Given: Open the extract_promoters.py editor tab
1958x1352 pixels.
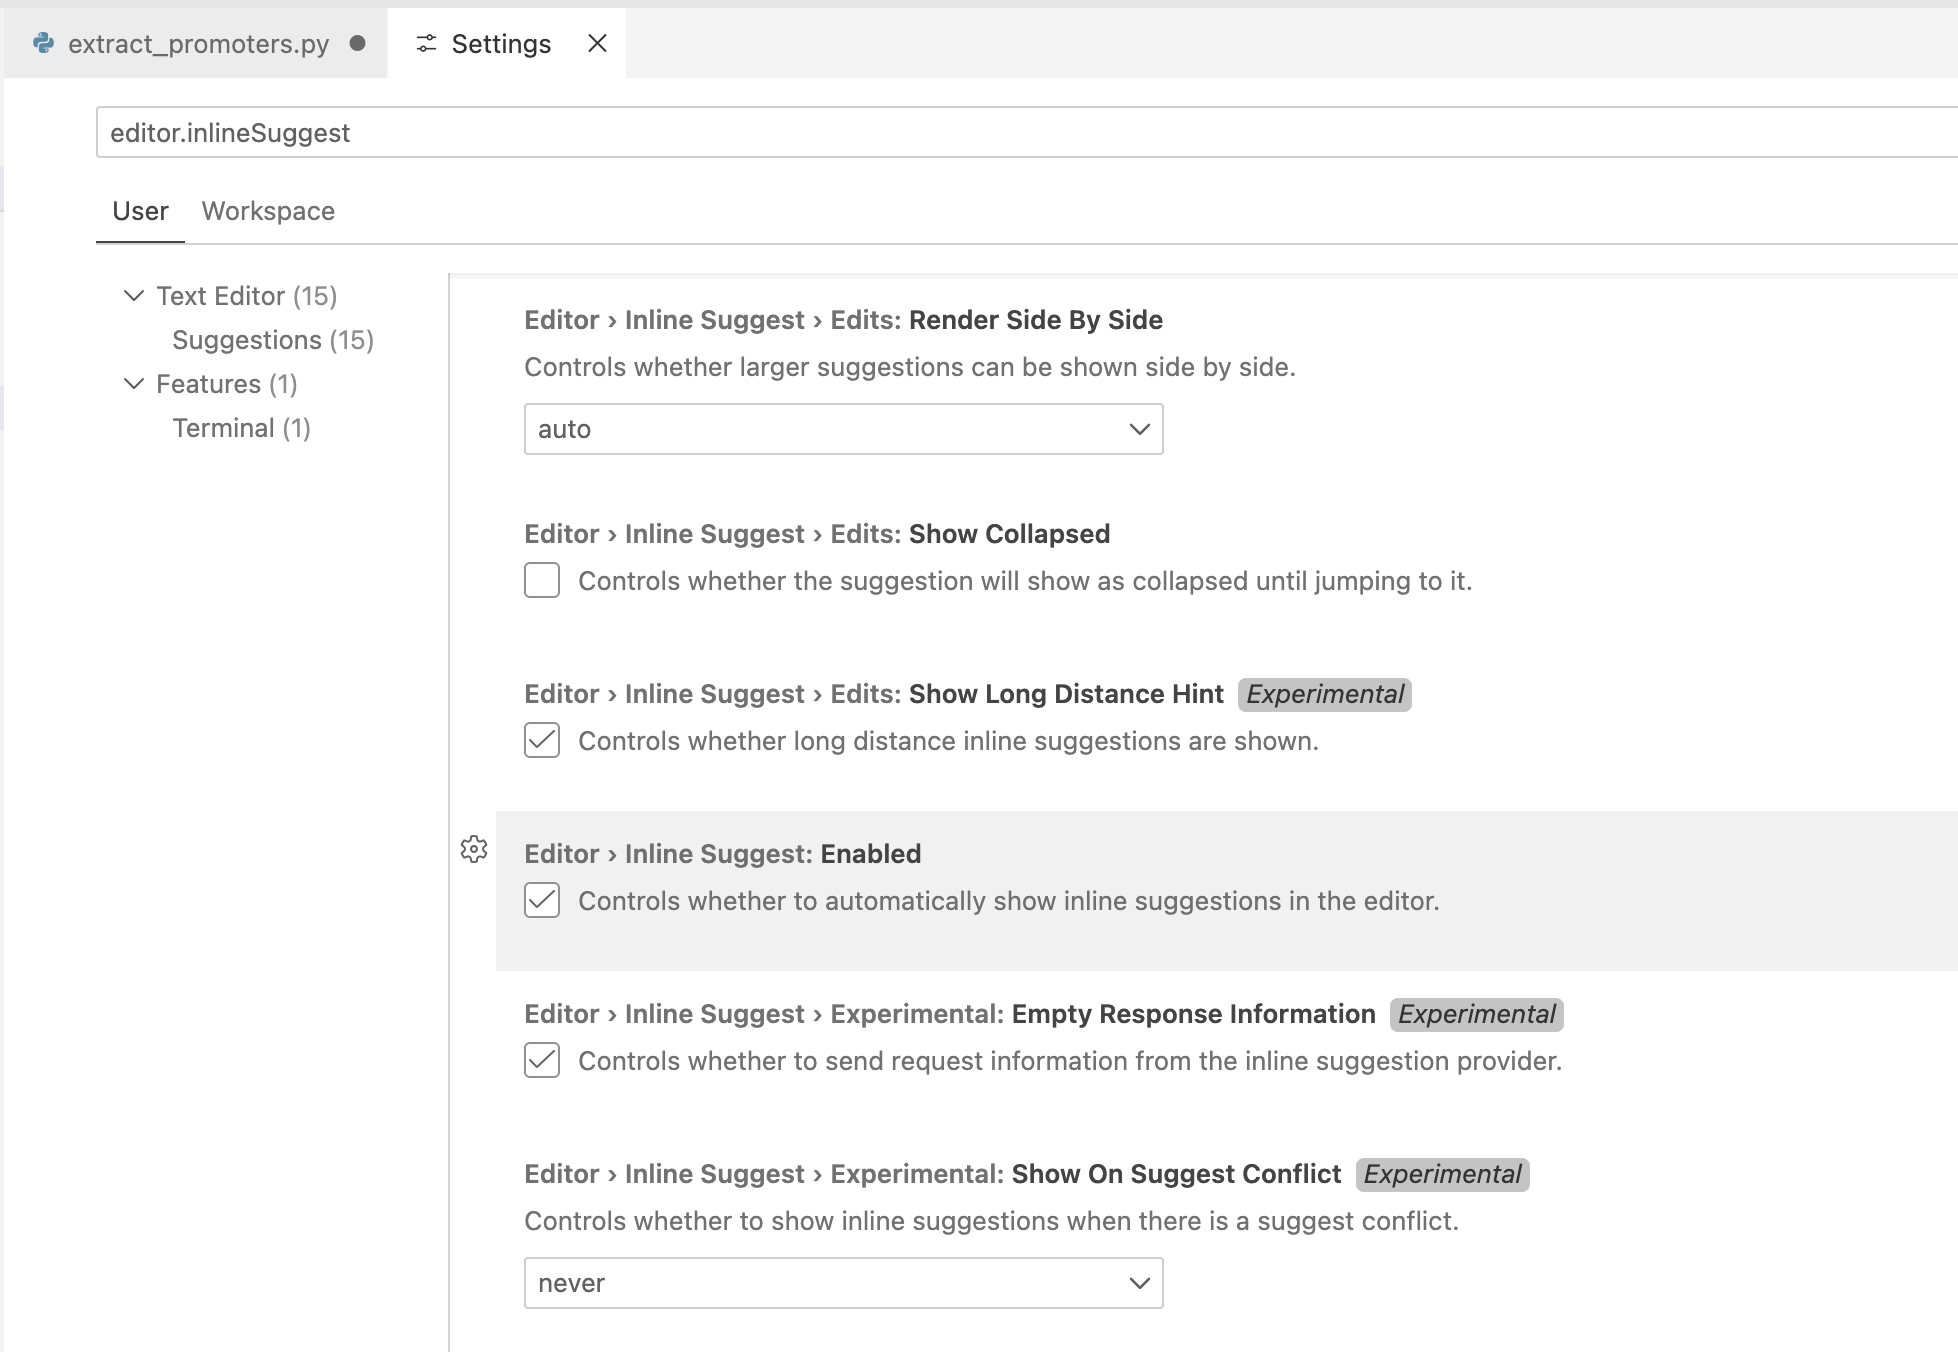Looking at the screenshot, I should coord(198,44).
